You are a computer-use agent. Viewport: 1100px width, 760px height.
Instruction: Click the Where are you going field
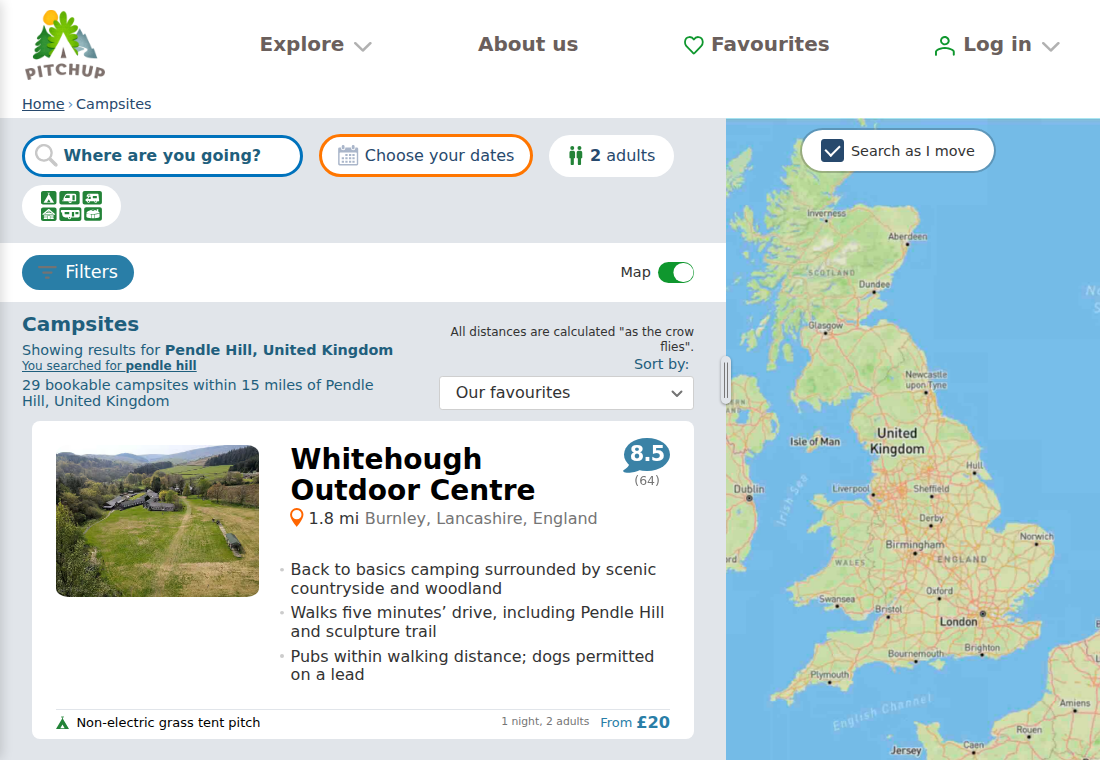pyautogui.click(x=162, y=156)
